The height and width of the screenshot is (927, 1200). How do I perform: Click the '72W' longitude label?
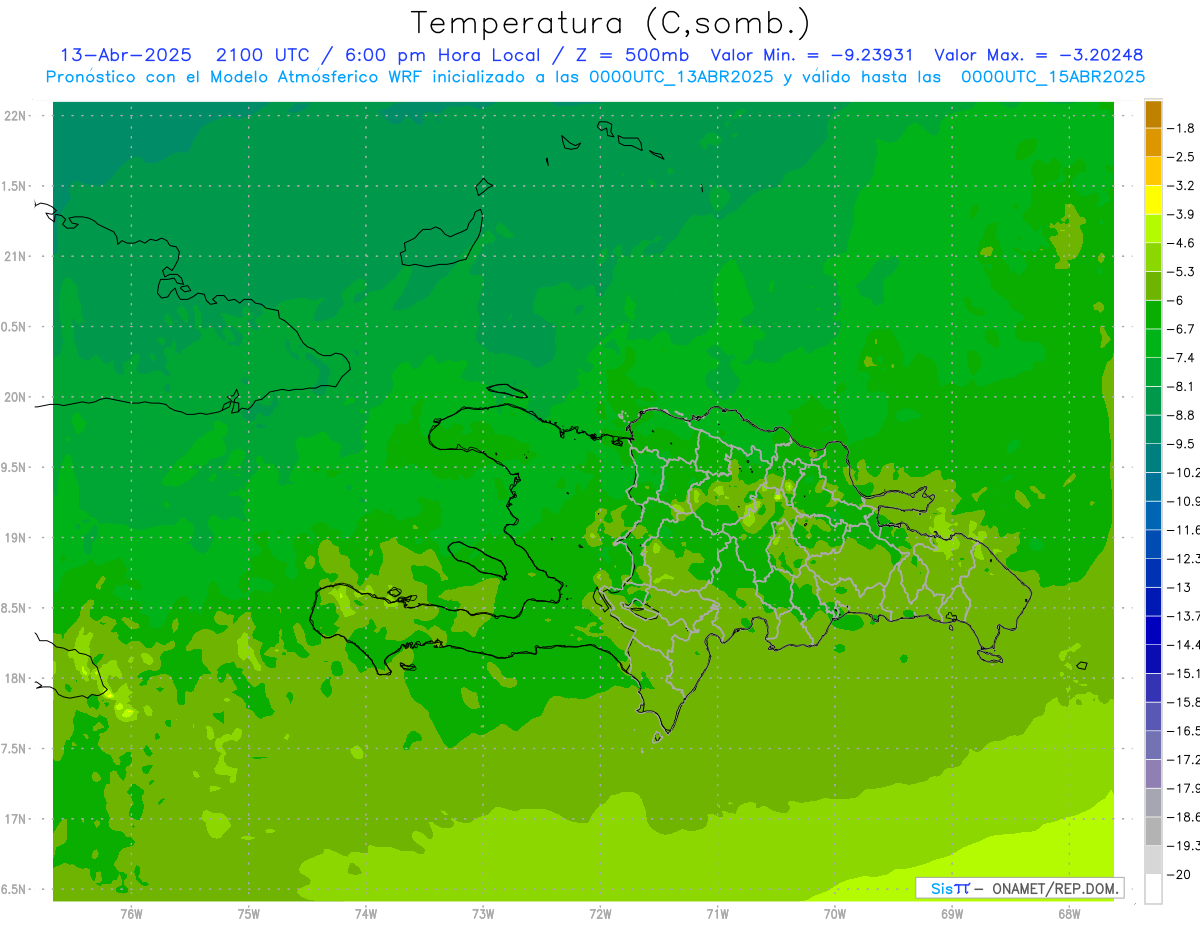(x=600, y=913)
